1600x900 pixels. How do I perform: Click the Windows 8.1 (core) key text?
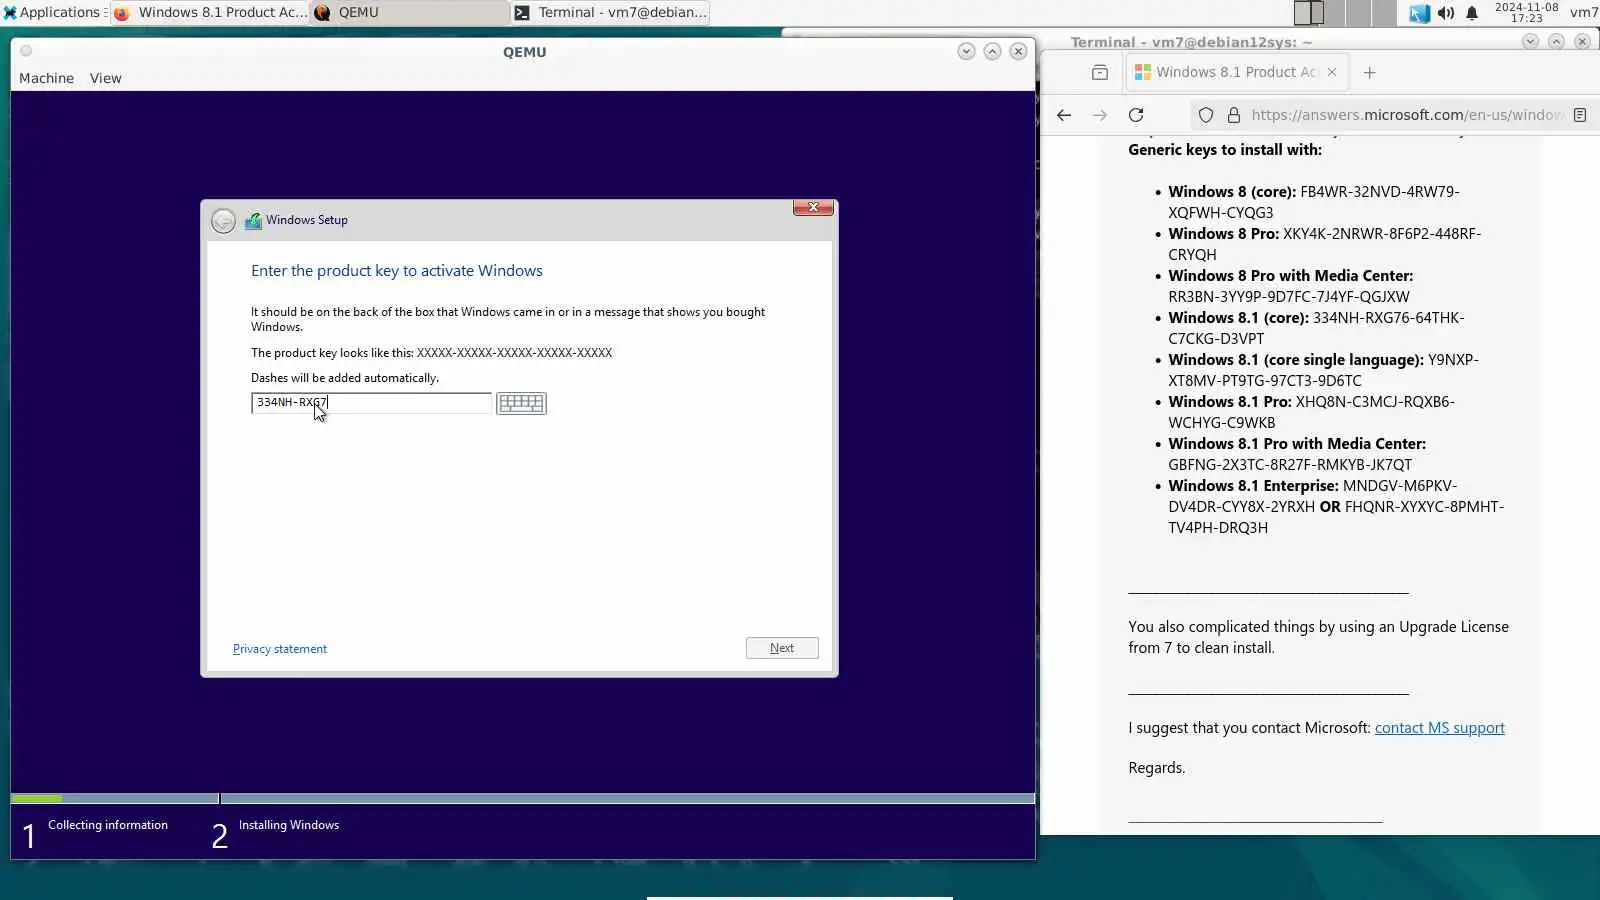pos(1316,328)
